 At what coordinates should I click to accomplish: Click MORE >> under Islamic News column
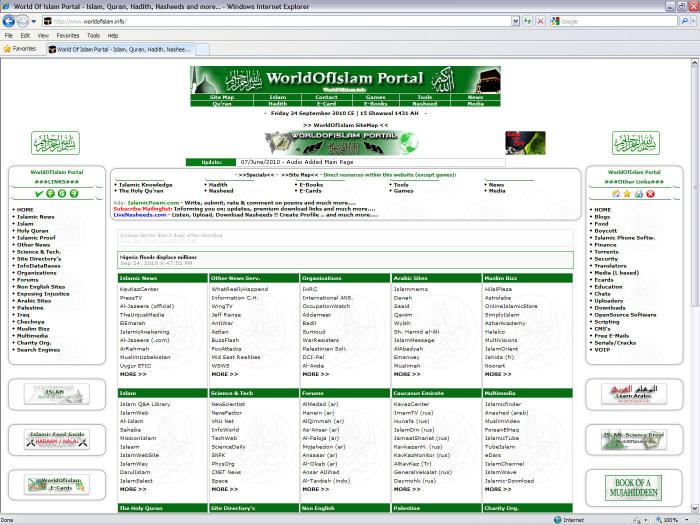point(133,374)
